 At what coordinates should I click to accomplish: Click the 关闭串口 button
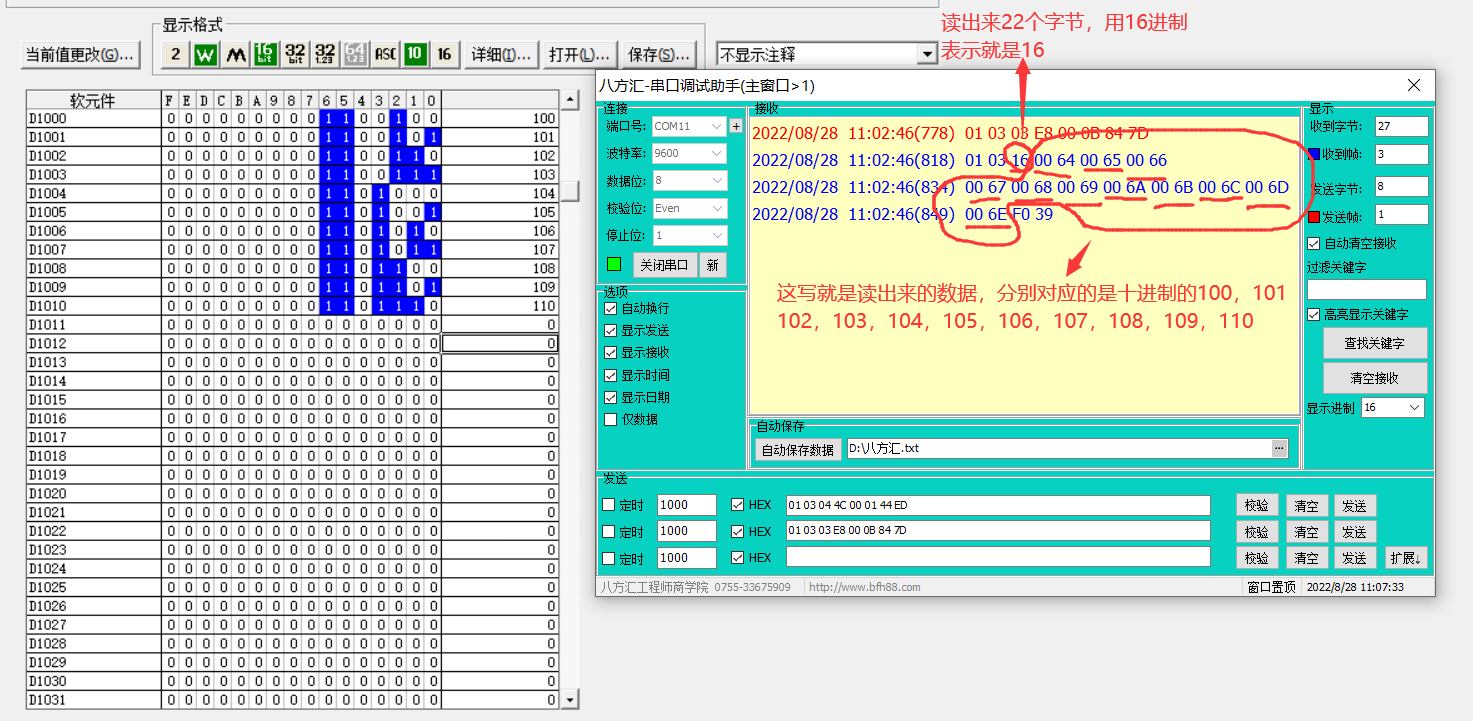(x=664, y=265)
